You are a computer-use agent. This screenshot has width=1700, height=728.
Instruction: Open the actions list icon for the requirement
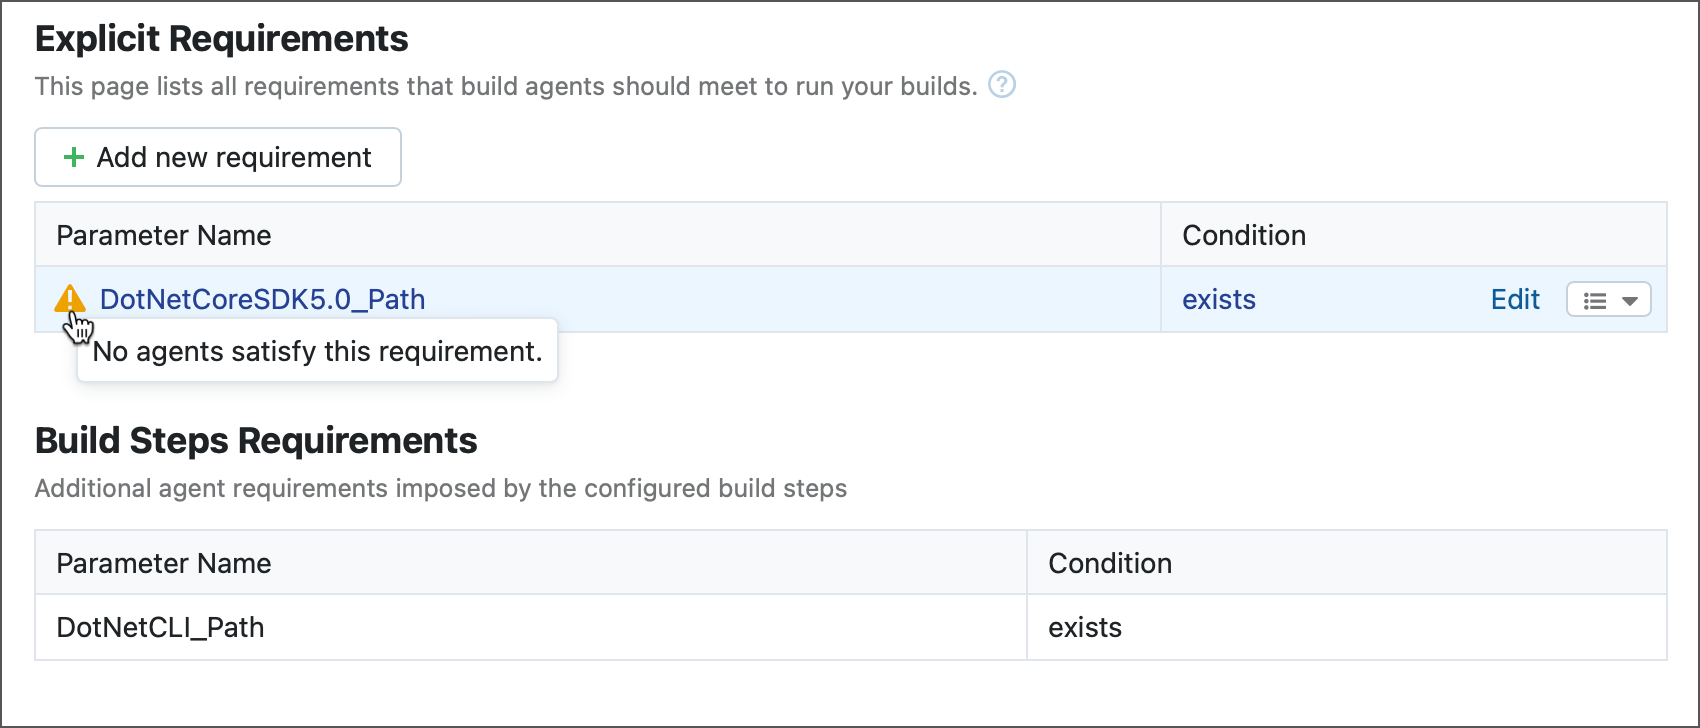1608,299
